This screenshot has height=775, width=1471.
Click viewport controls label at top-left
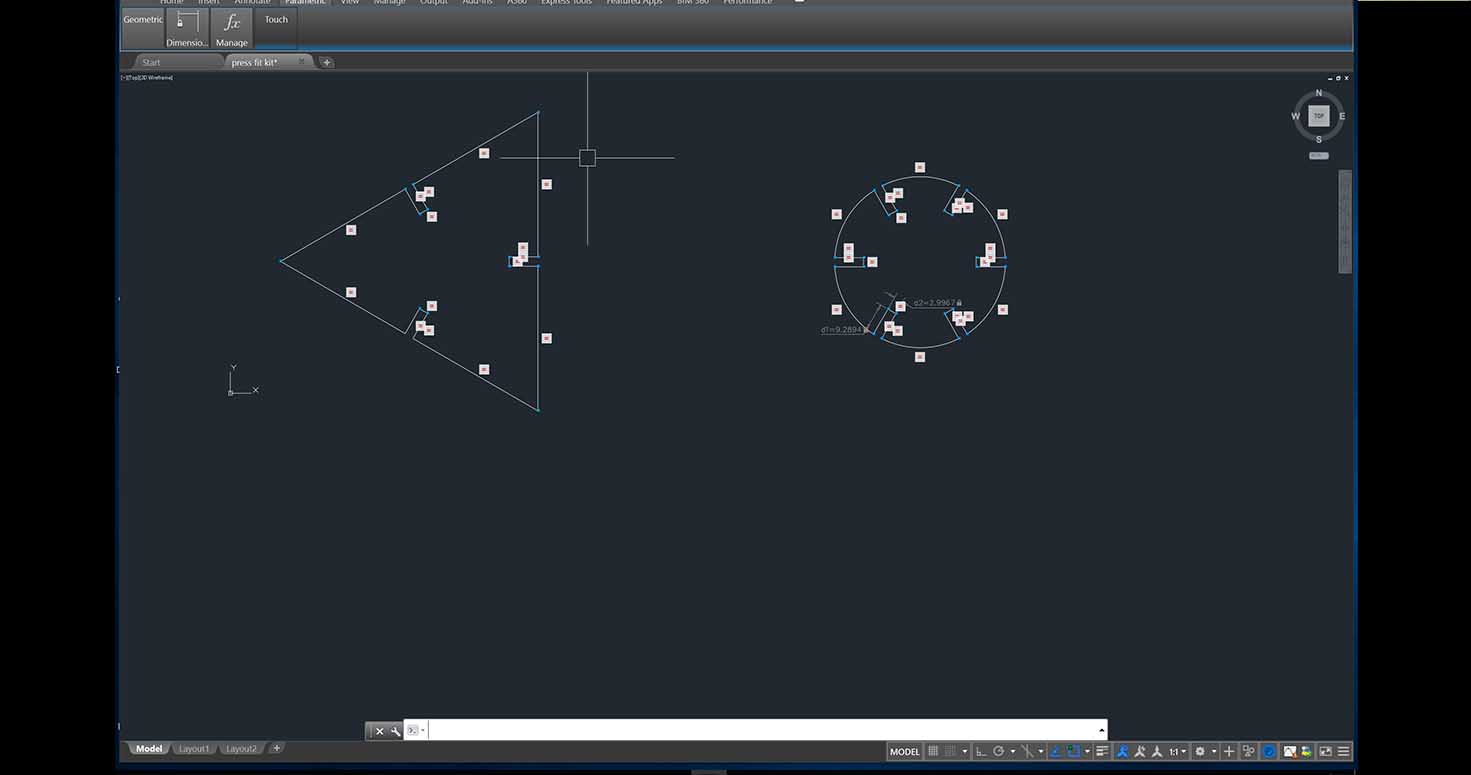click(x=147, y=77)
